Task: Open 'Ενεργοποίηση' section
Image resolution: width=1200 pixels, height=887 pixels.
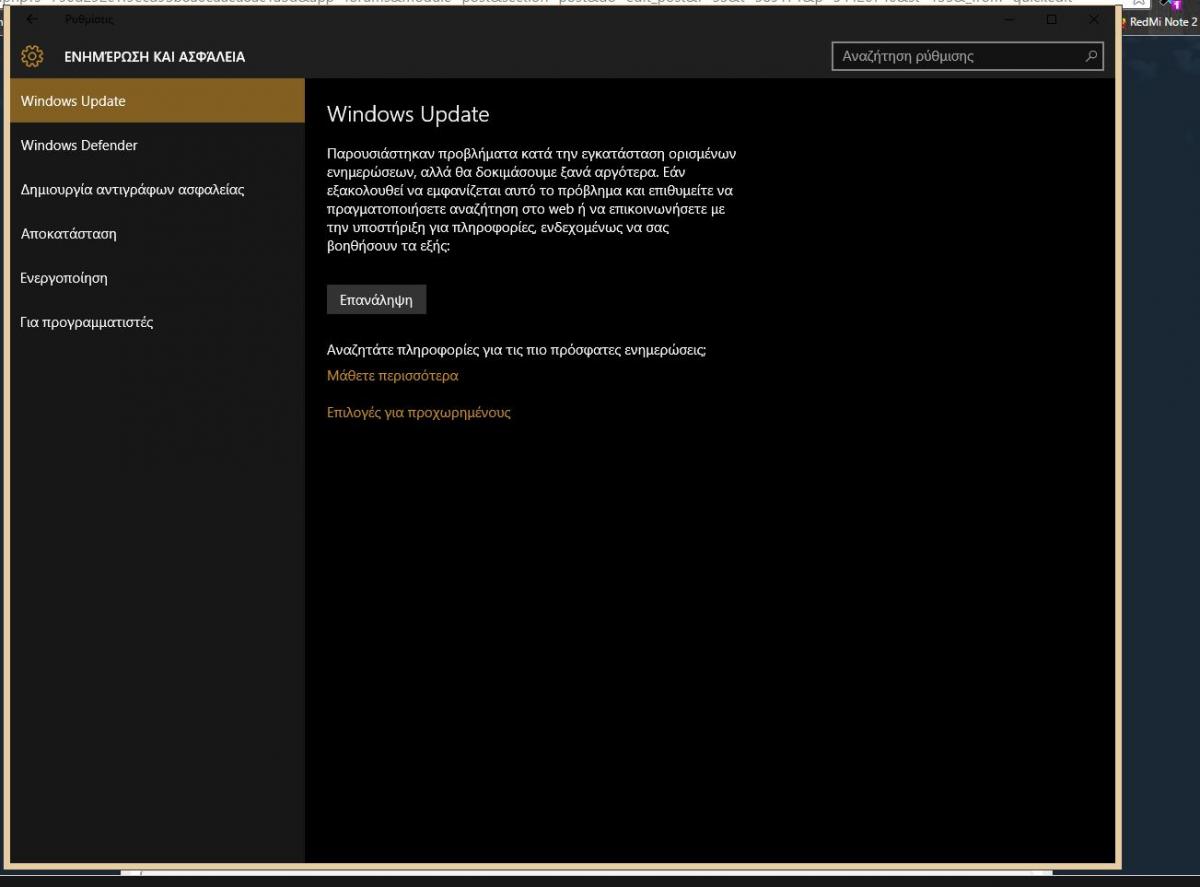Action: coord(157,278)
